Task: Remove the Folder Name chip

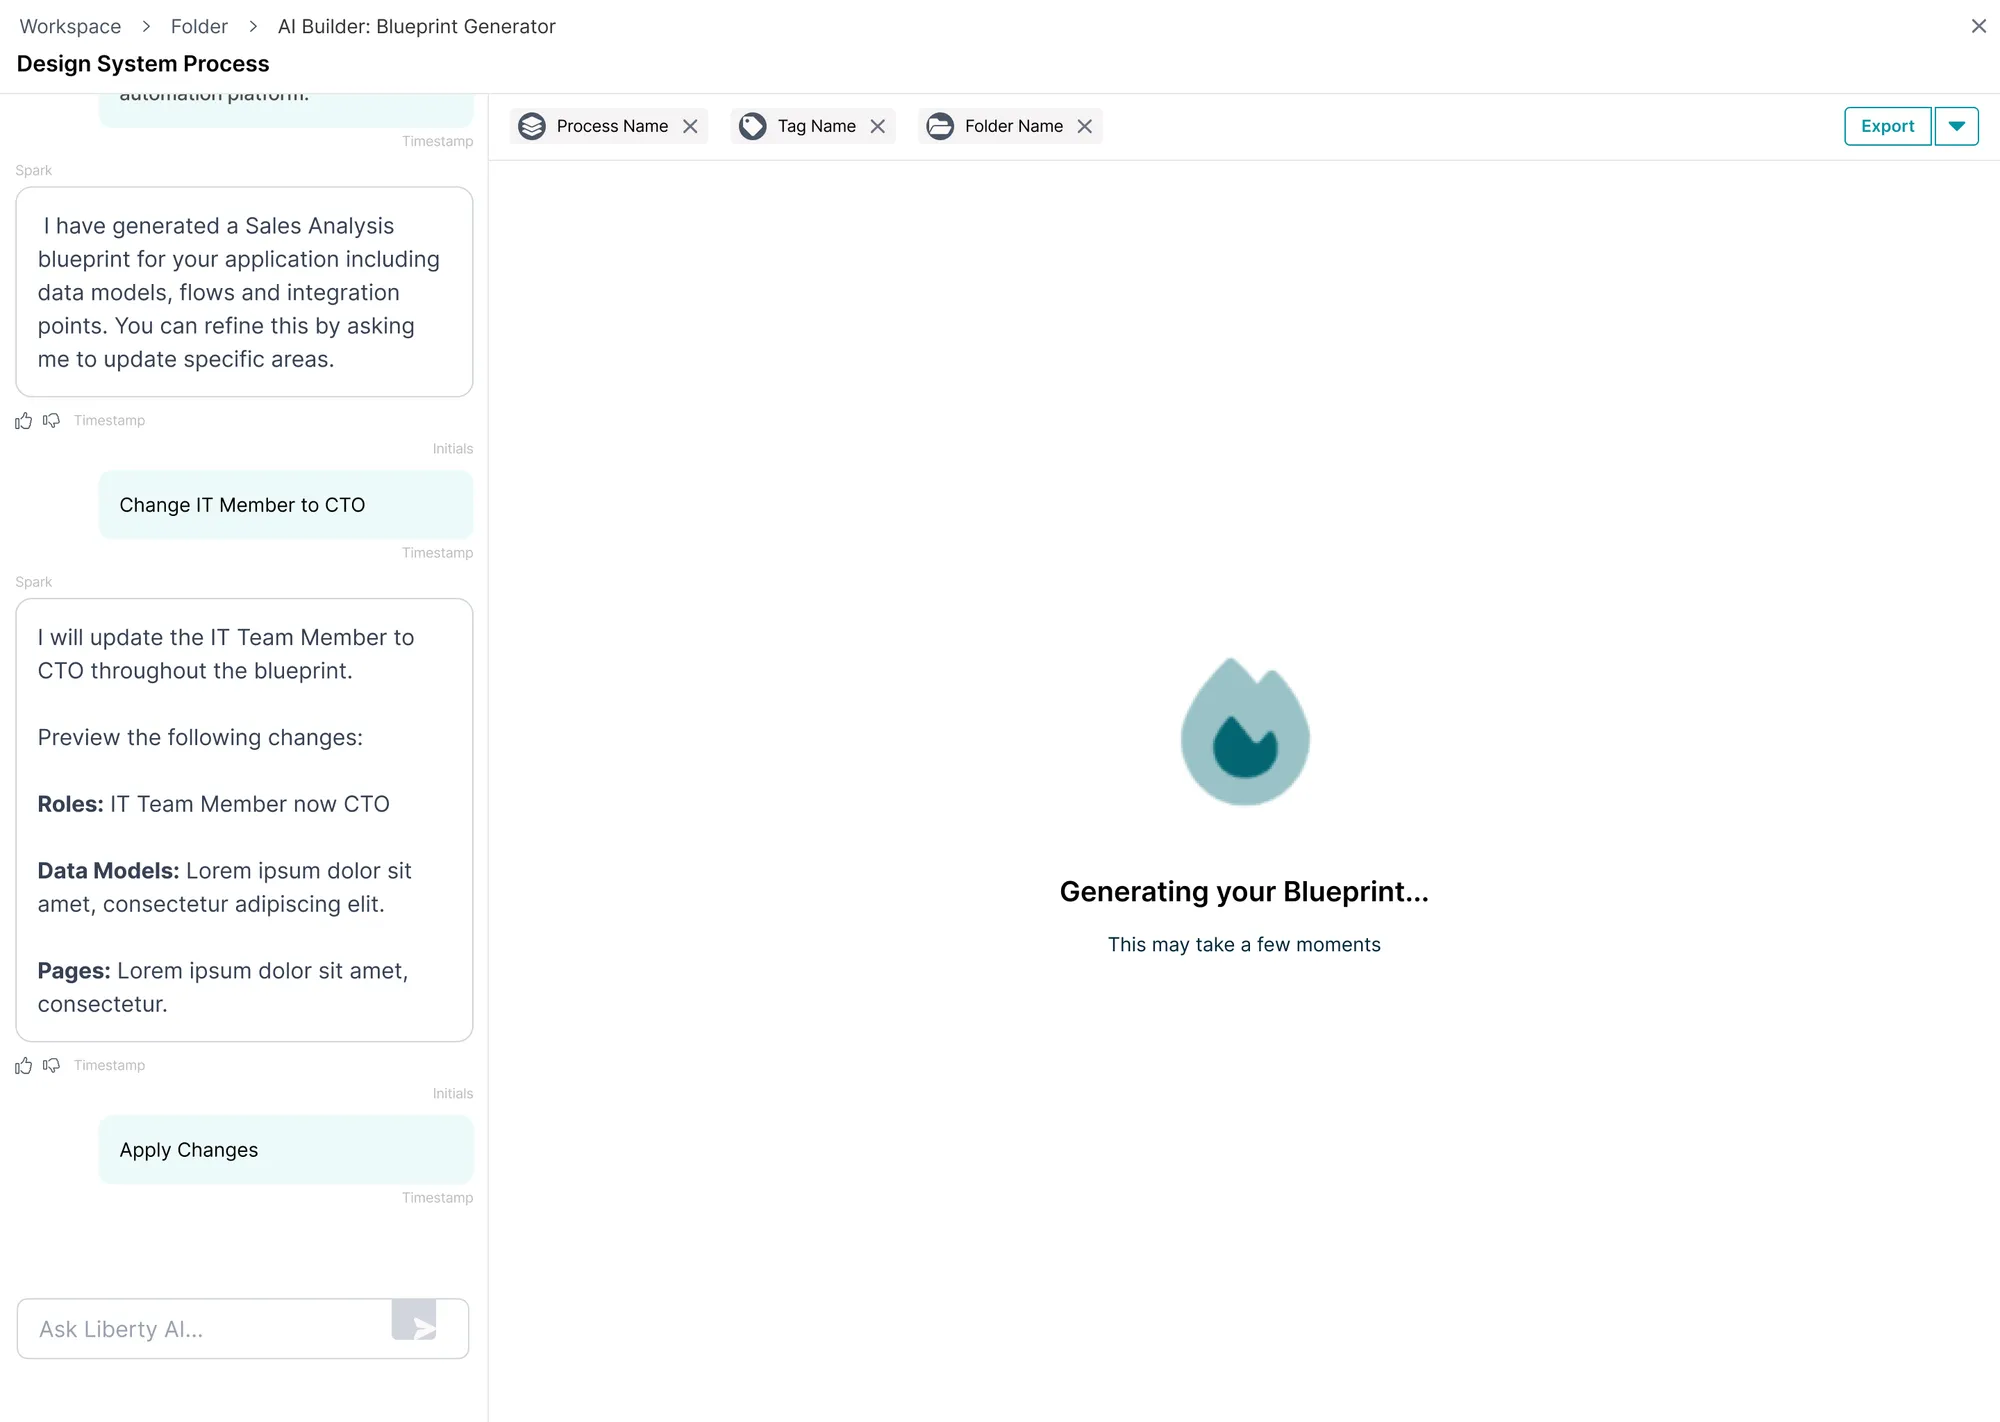Action: pyautogui.click(x=1084, y=126)
